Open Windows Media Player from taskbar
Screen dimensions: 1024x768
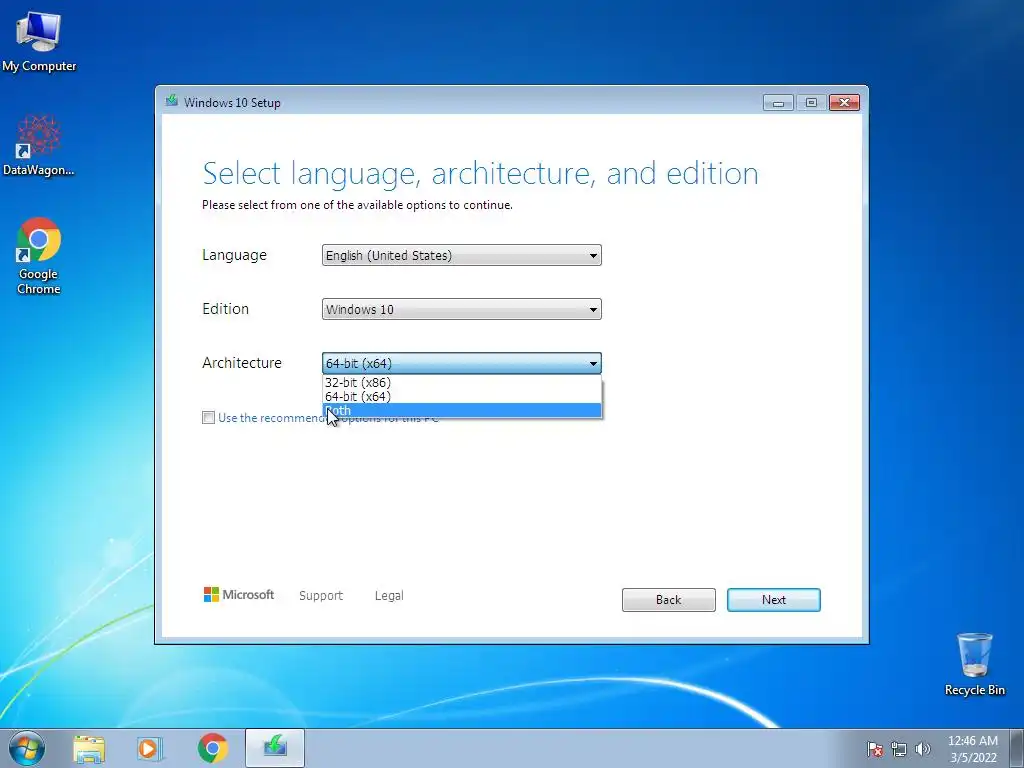[x=150, y=748]
